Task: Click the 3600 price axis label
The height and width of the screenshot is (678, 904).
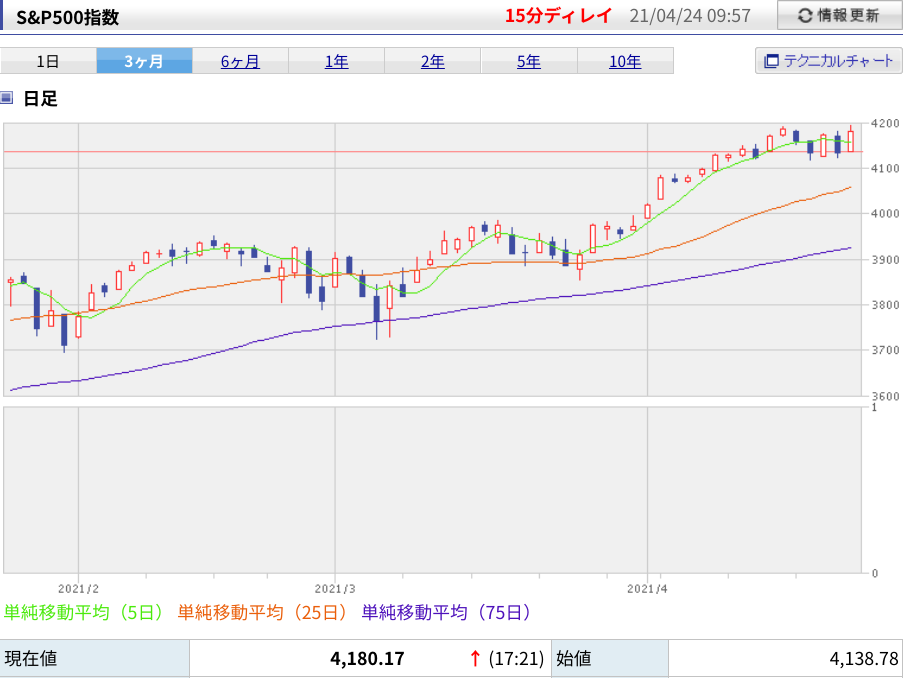Action: point(885,396)
